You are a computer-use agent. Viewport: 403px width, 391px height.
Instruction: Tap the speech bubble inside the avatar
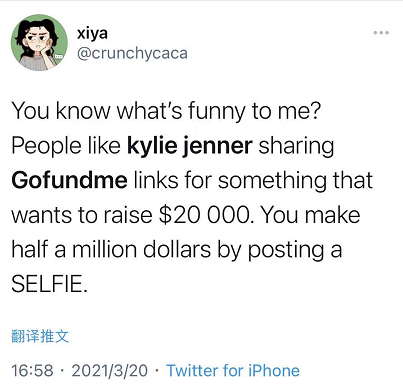point(59,57)
